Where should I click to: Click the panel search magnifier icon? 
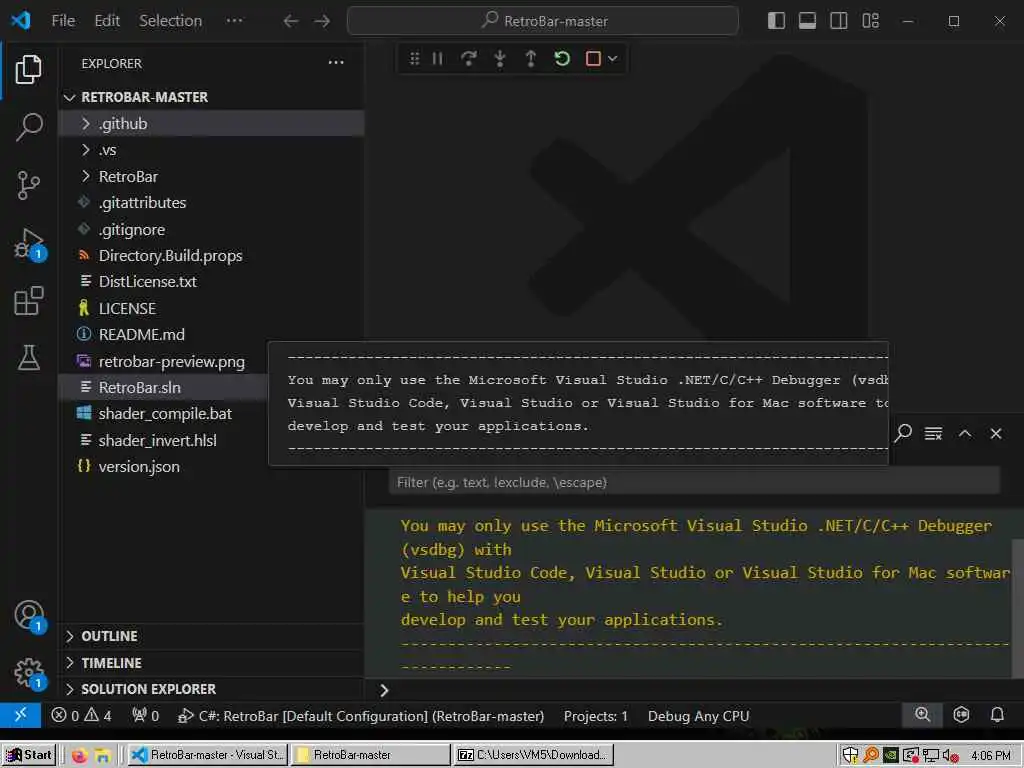[903, 433]
